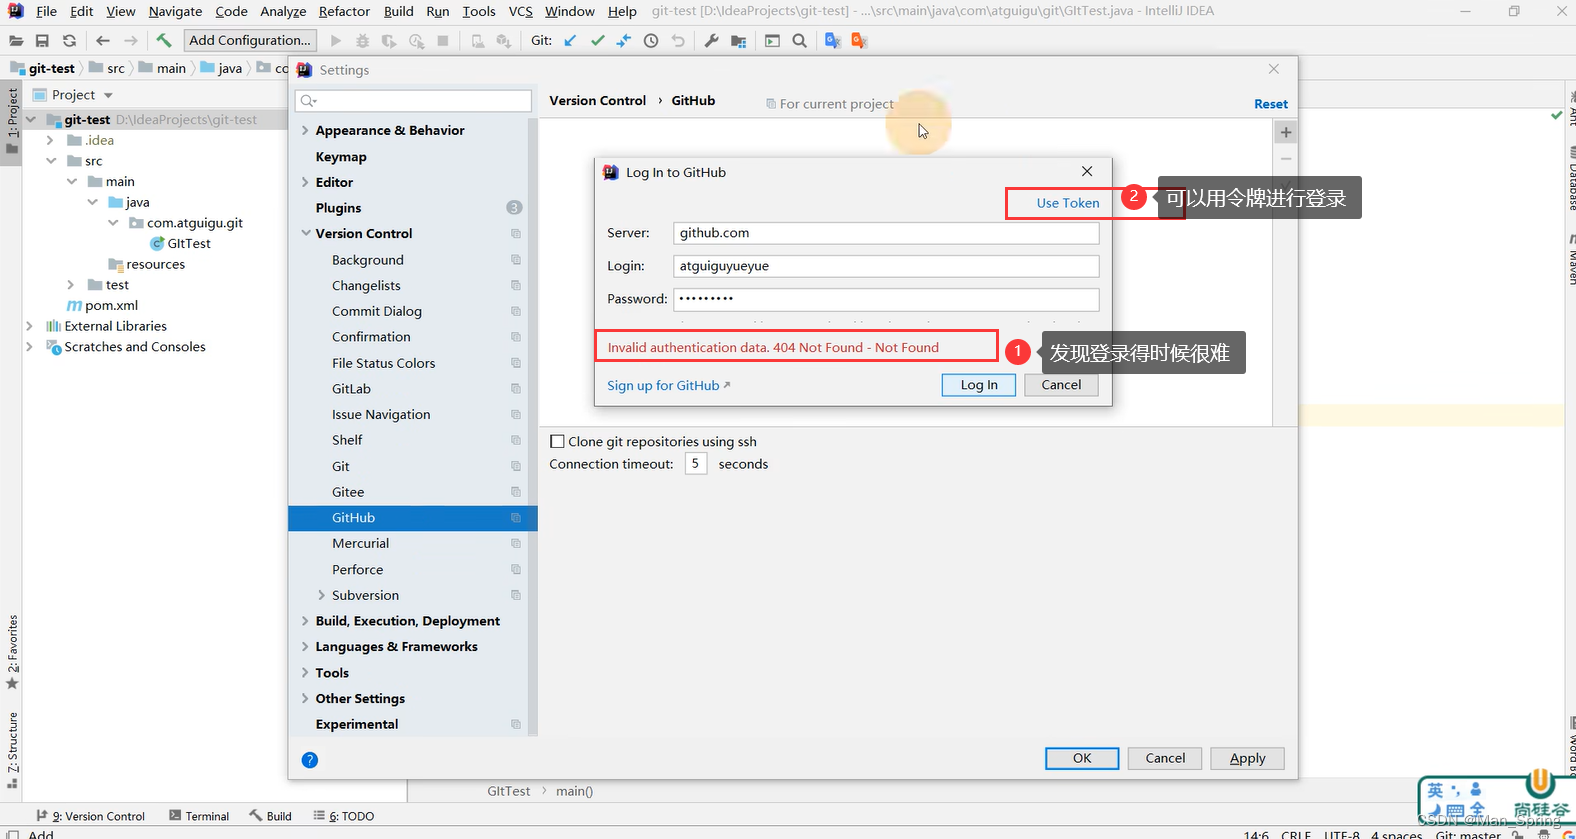The width and height of the screenshot is (1576, 839).
Task: Open Project Structure toolbar icon
Action: [x=738, y=41]
